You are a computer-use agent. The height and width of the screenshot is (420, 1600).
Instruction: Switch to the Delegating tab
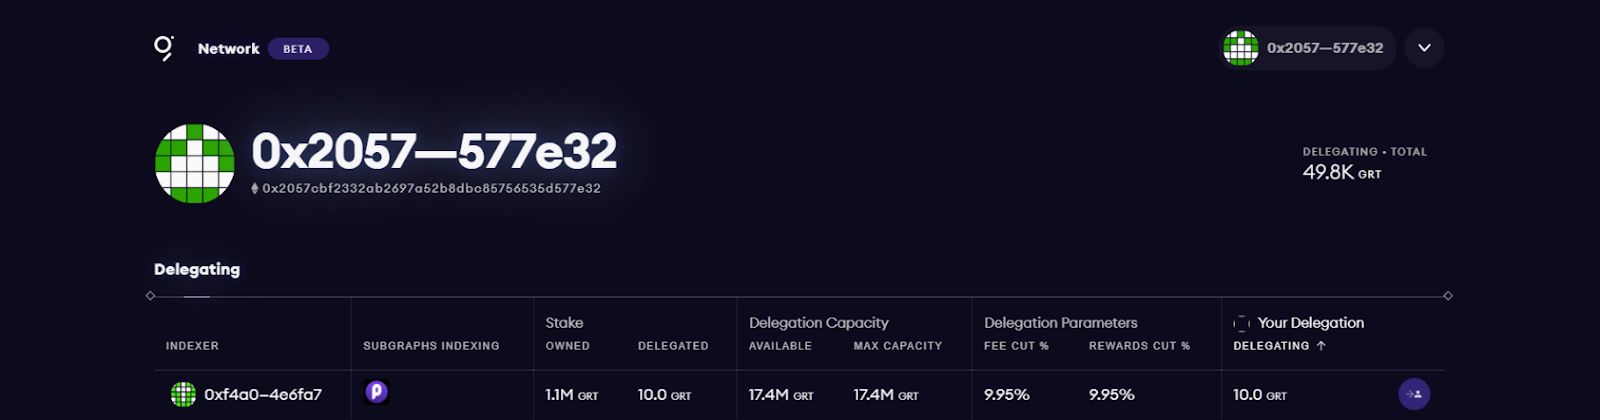(197, 269)
